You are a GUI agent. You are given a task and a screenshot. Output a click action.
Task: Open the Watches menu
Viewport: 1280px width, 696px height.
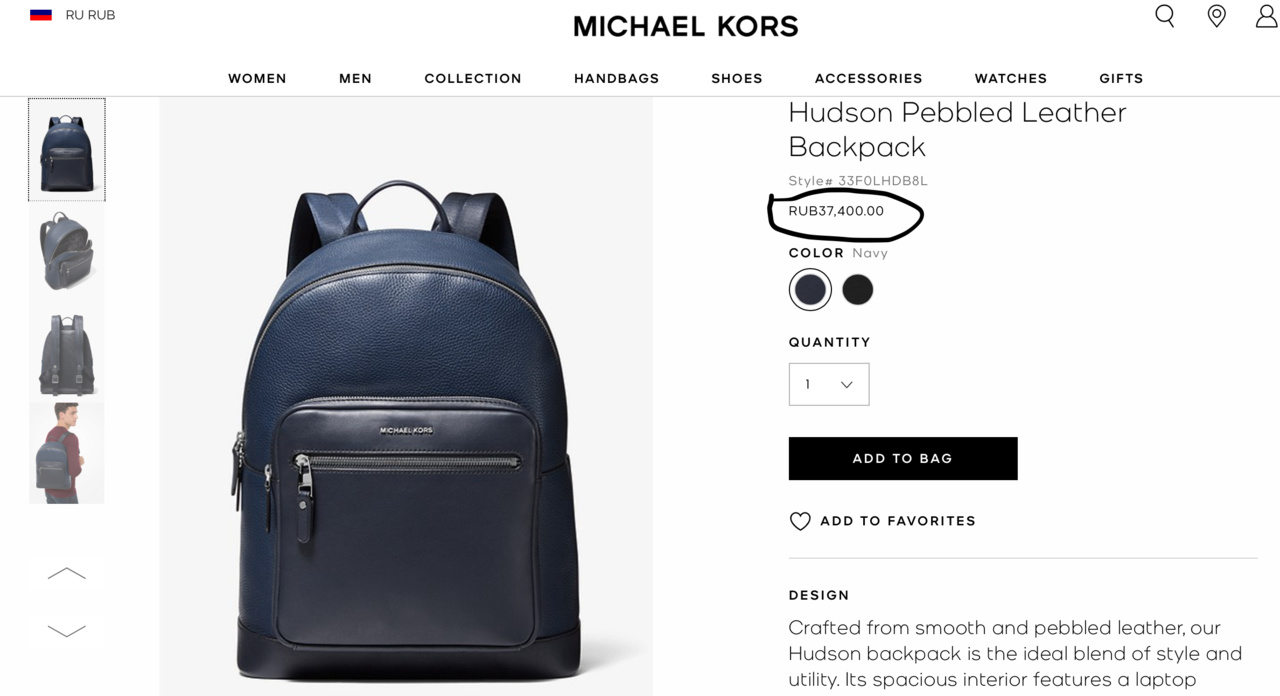point(1011,78)
